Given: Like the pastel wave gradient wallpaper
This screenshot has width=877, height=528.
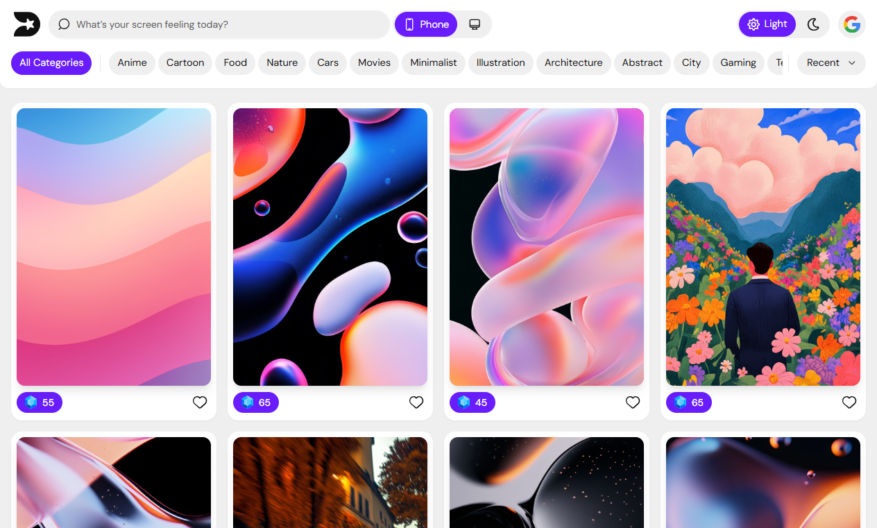Looking at the screenshot, I should point(200,402).
